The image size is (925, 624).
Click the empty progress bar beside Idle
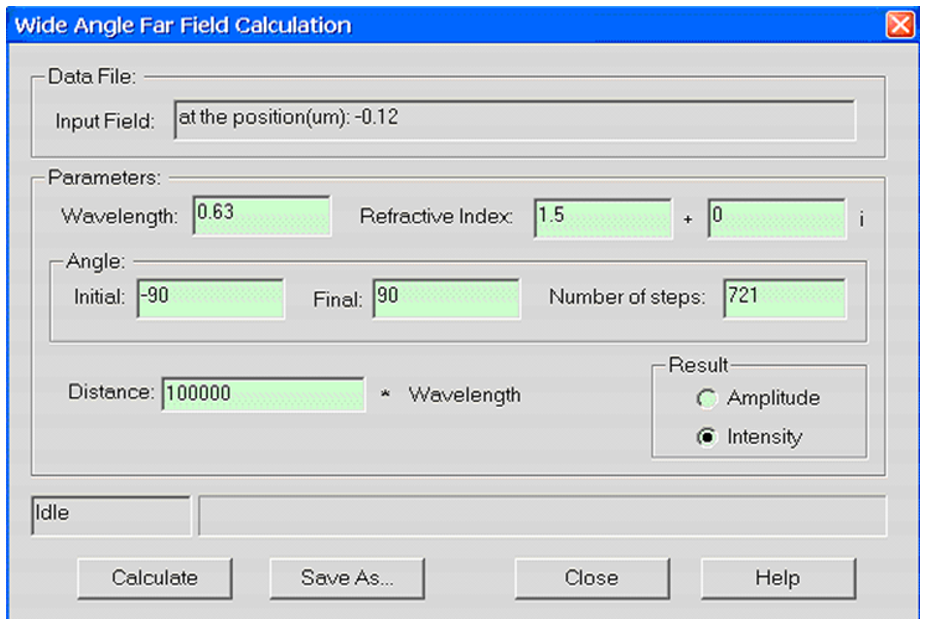click(x=542, y=516)
